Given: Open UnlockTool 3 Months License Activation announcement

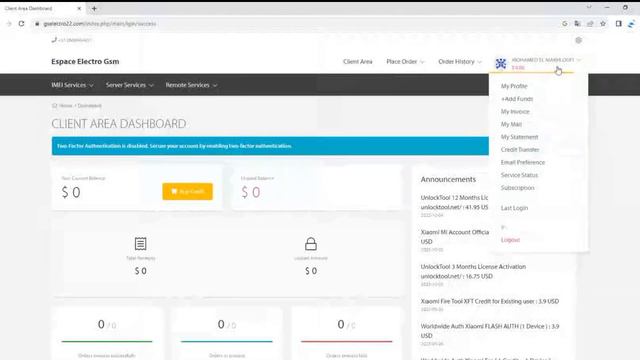Looking at the screenshot, I should (x=473, y=271).
